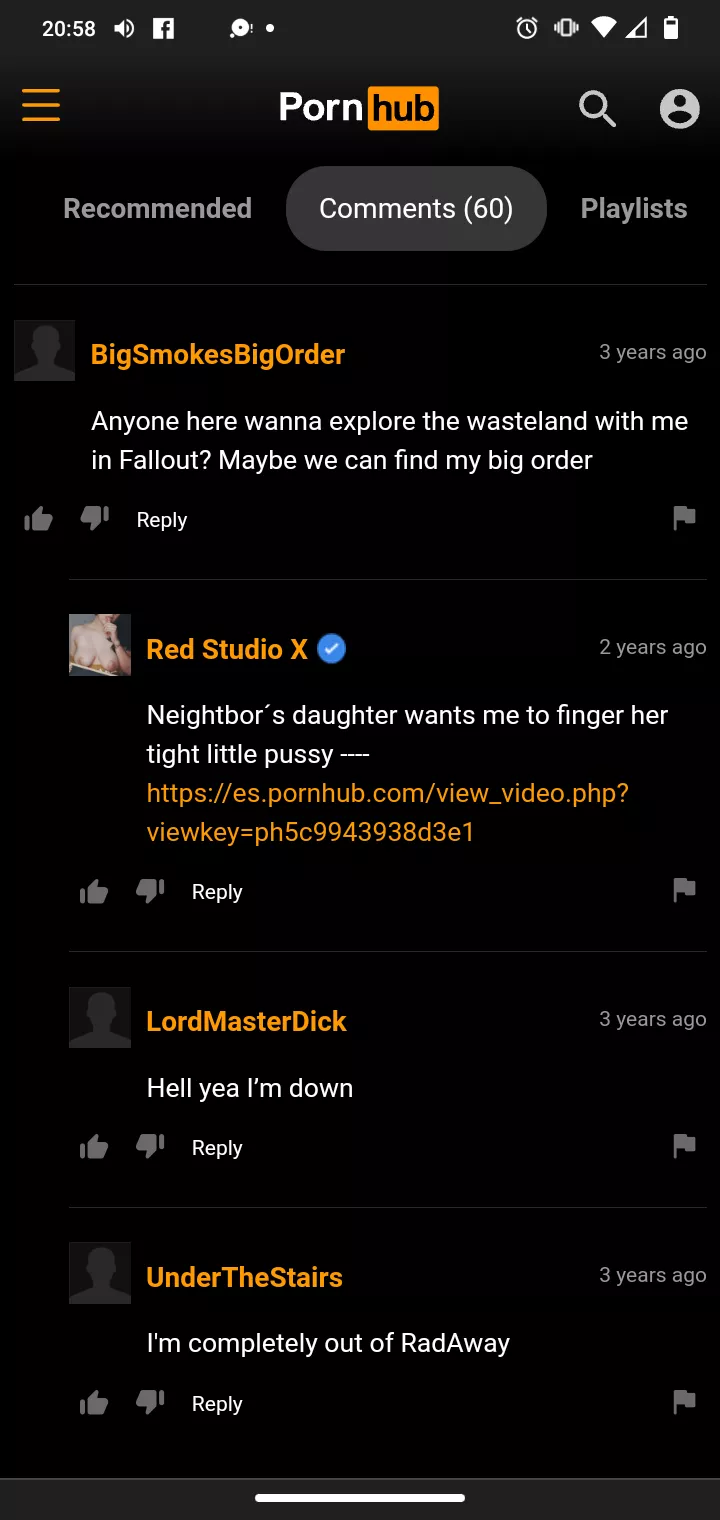
Task: Thumbs up LordMasterDick's comment
Action: (94, 1147)
